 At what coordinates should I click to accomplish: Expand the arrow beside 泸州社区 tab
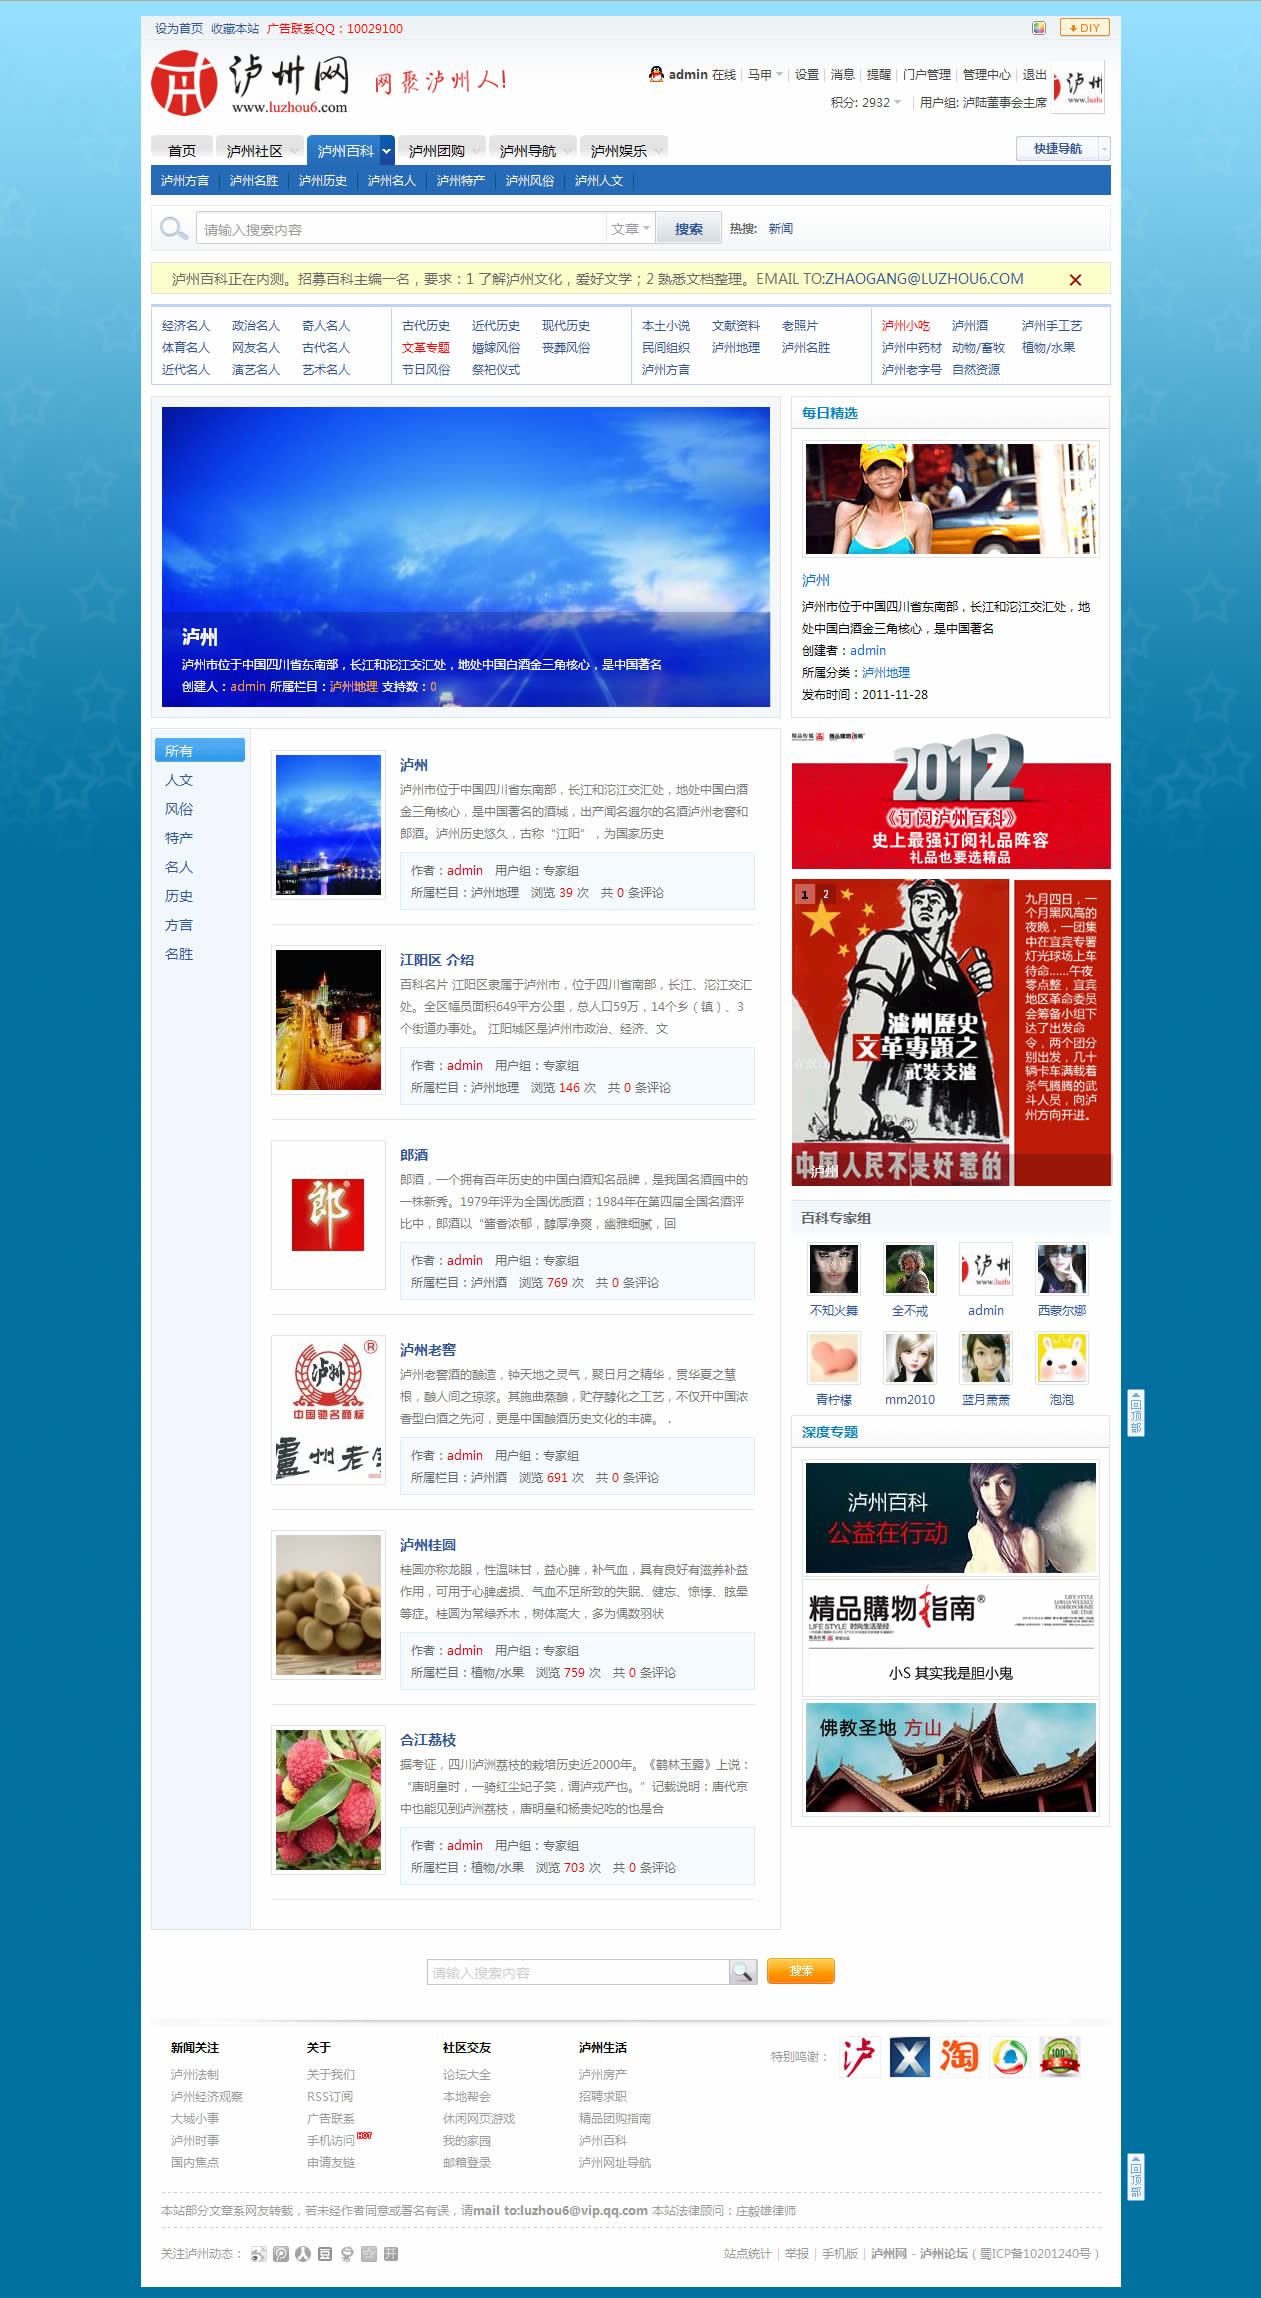(296, 151)
